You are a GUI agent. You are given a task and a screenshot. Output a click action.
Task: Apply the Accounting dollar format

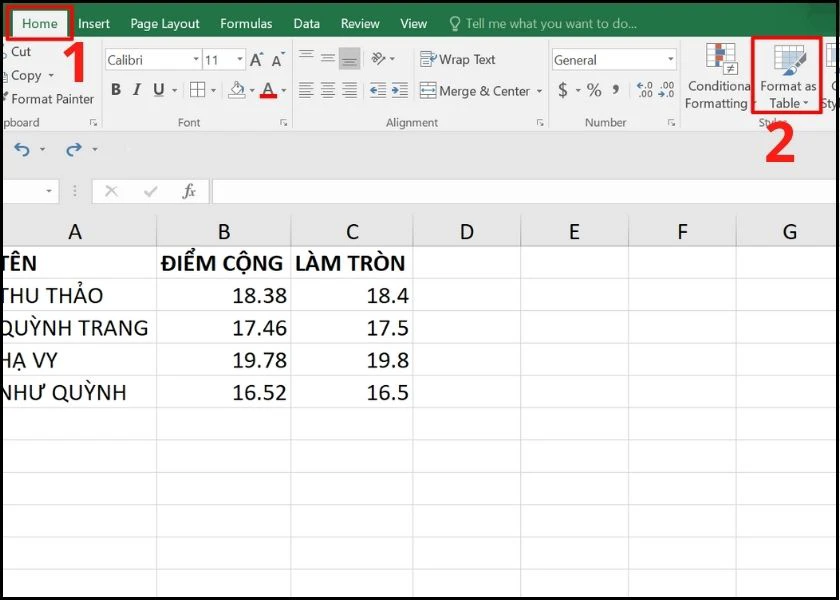562,90
